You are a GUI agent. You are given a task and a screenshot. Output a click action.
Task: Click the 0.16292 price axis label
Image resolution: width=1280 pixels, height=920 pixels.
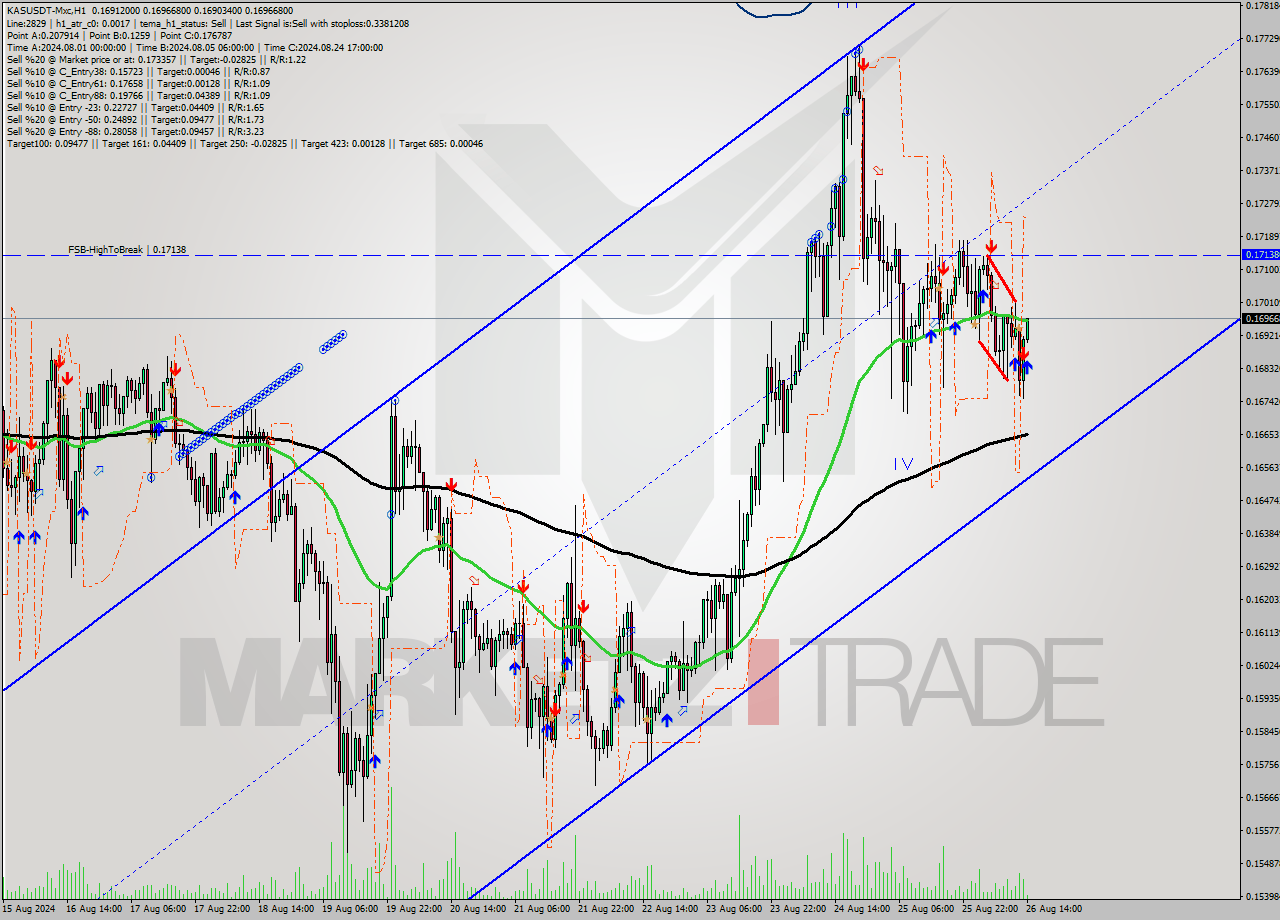tap(1263, 567)
